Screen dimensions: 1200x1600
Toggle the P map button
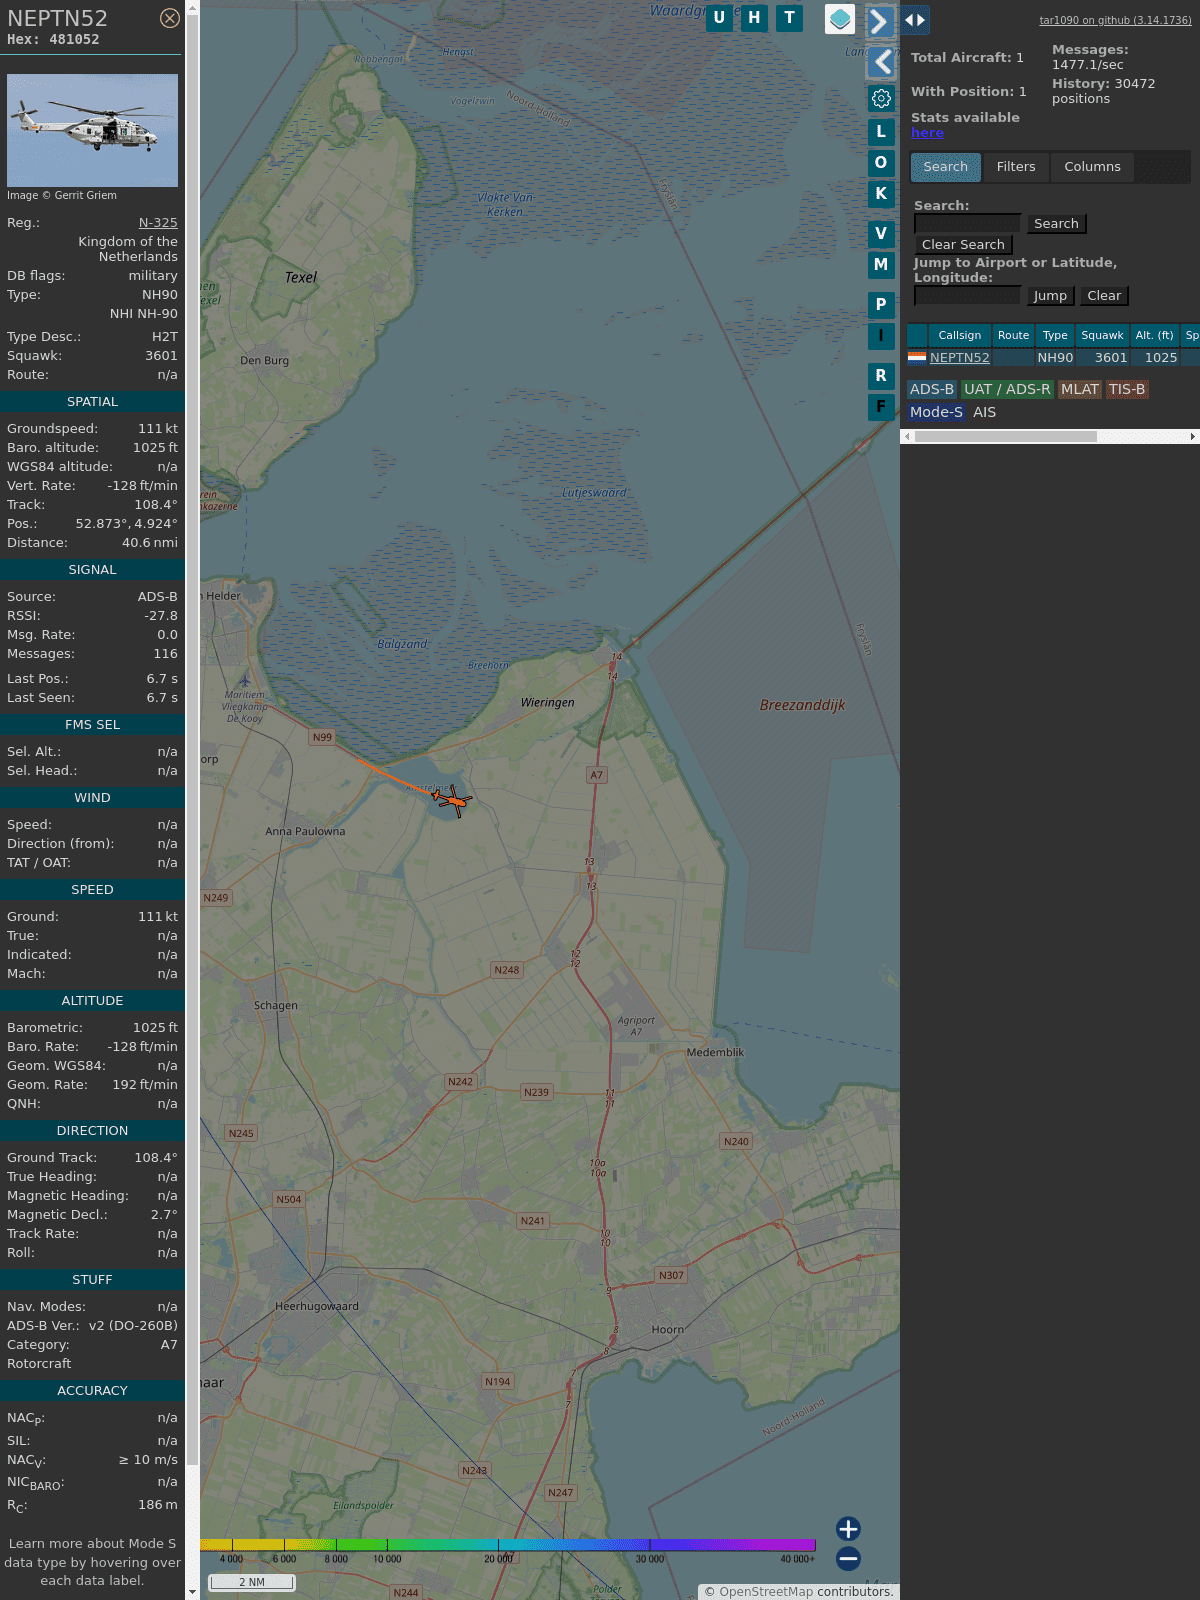[x=881, y=305]
